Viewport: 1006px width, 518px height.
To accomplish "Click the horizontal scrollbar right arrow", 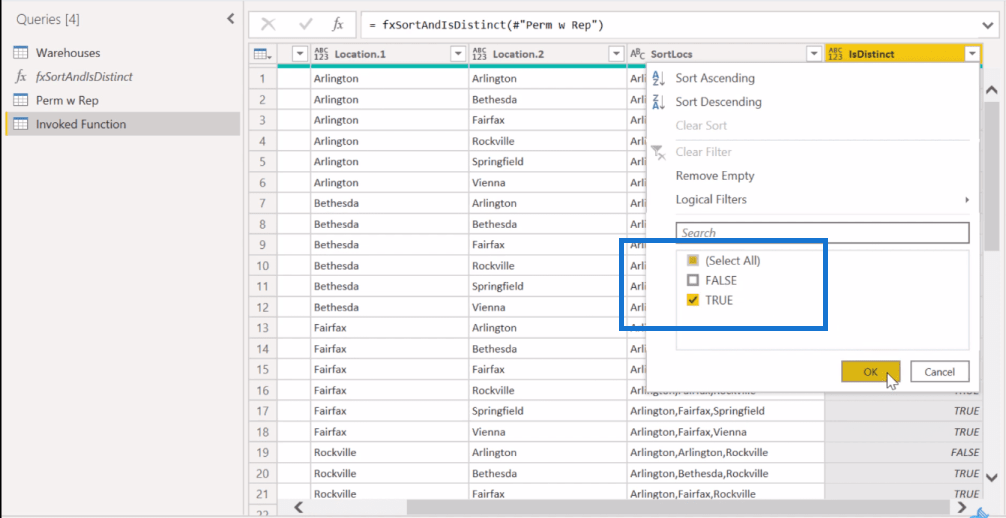I will coord(961,507).
